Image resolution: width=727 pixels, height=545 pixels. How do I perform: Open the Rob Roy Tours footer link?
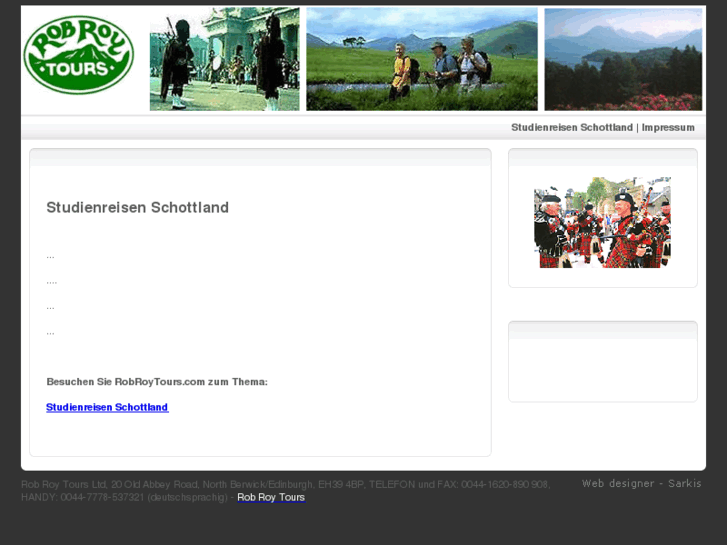(x=271, y=497)
